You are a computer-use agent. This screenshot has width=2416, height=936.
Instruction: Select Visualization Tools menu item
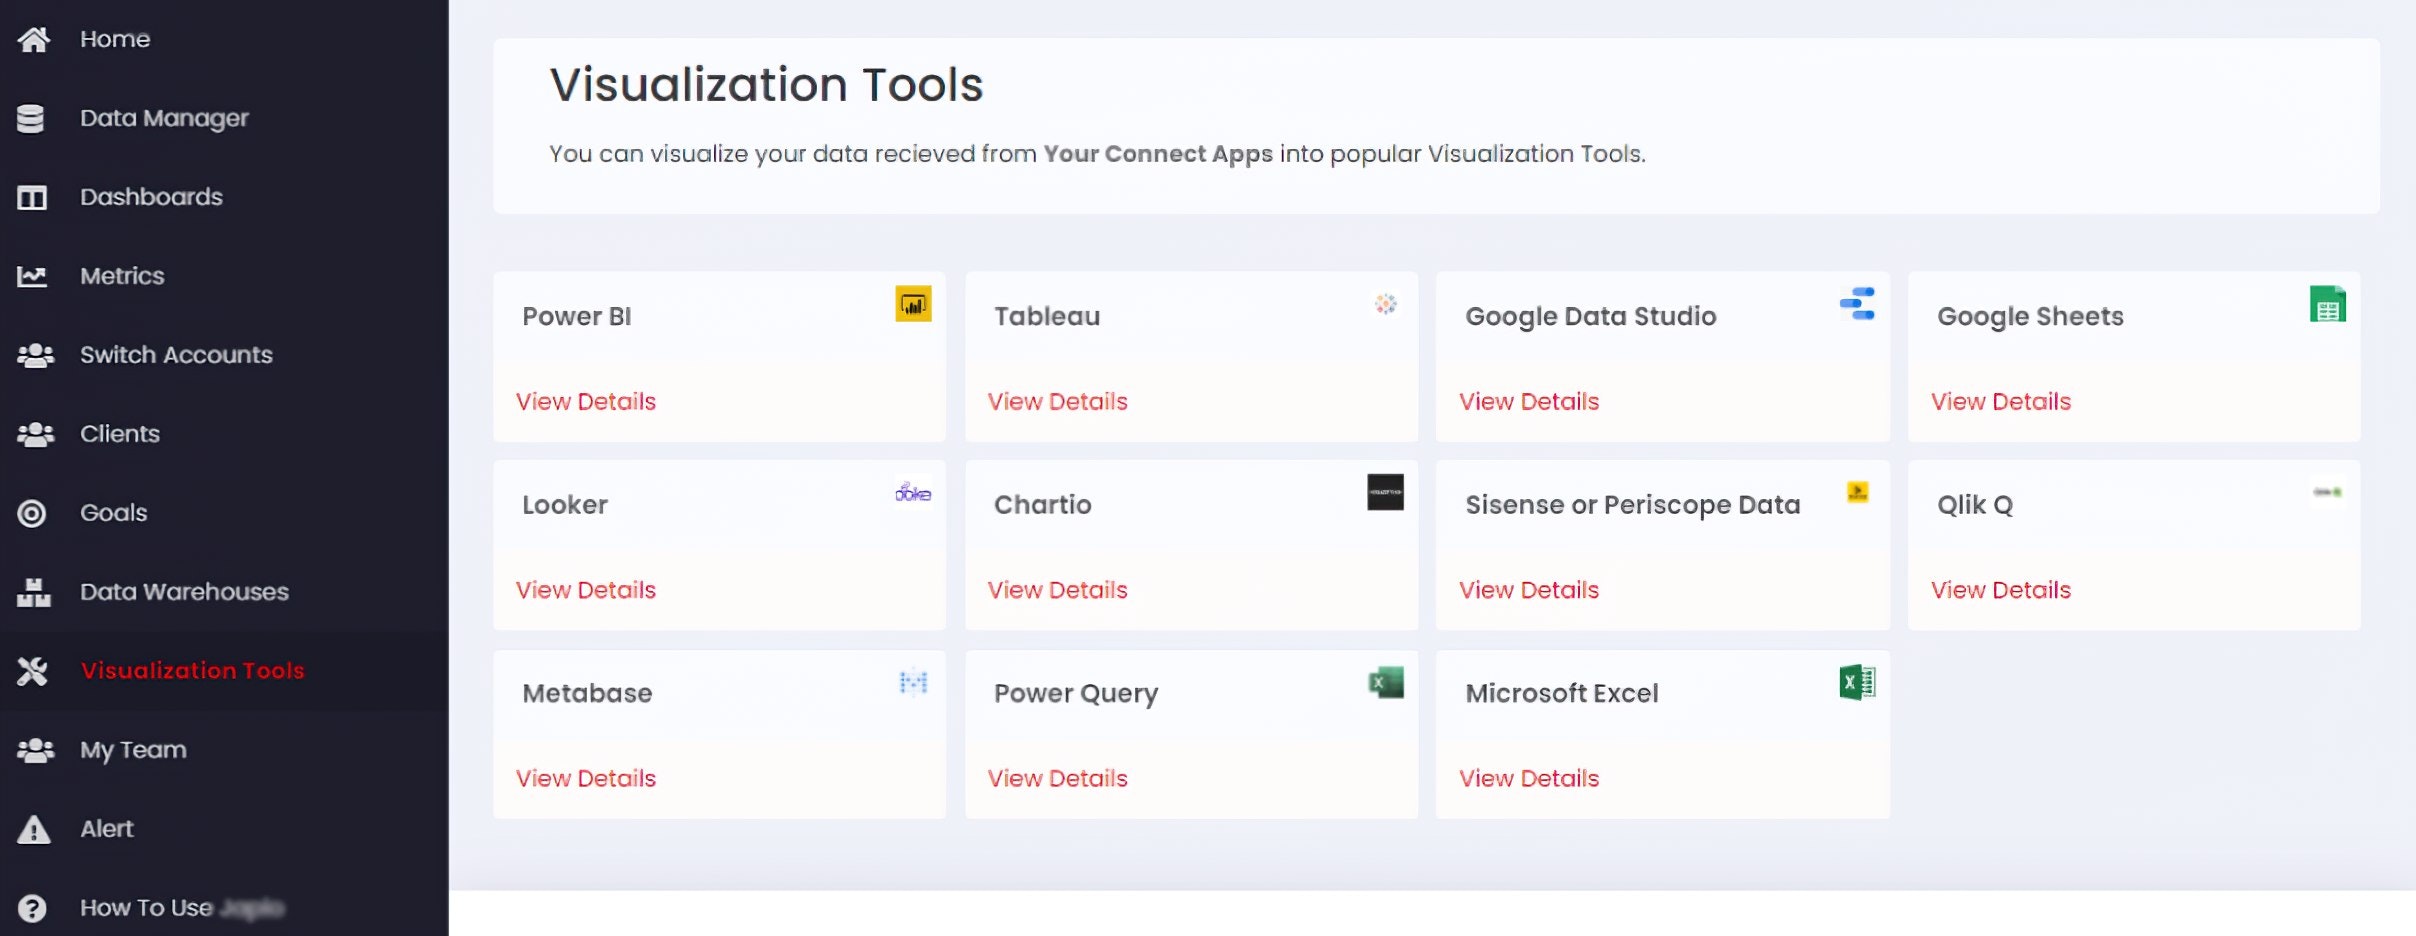[x=192, y=671]
